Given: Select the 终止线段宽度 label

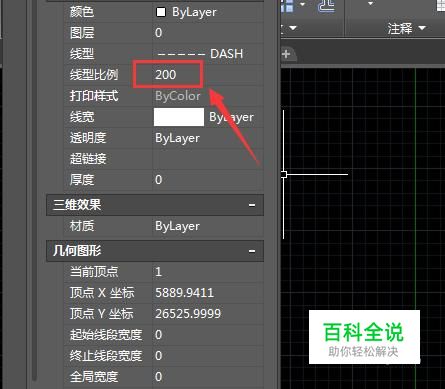Looking at the screenshot, I should click(106, 356).
